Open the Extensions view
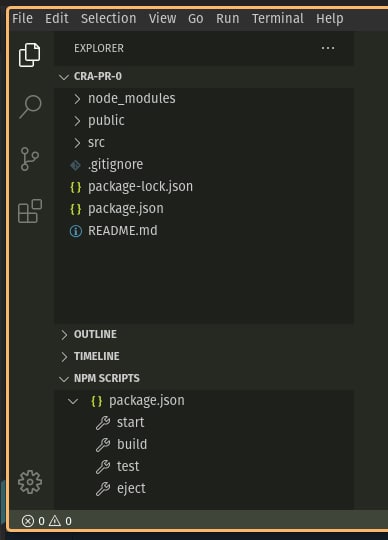The height and width of the screenshot is (540, 388). 30,211
